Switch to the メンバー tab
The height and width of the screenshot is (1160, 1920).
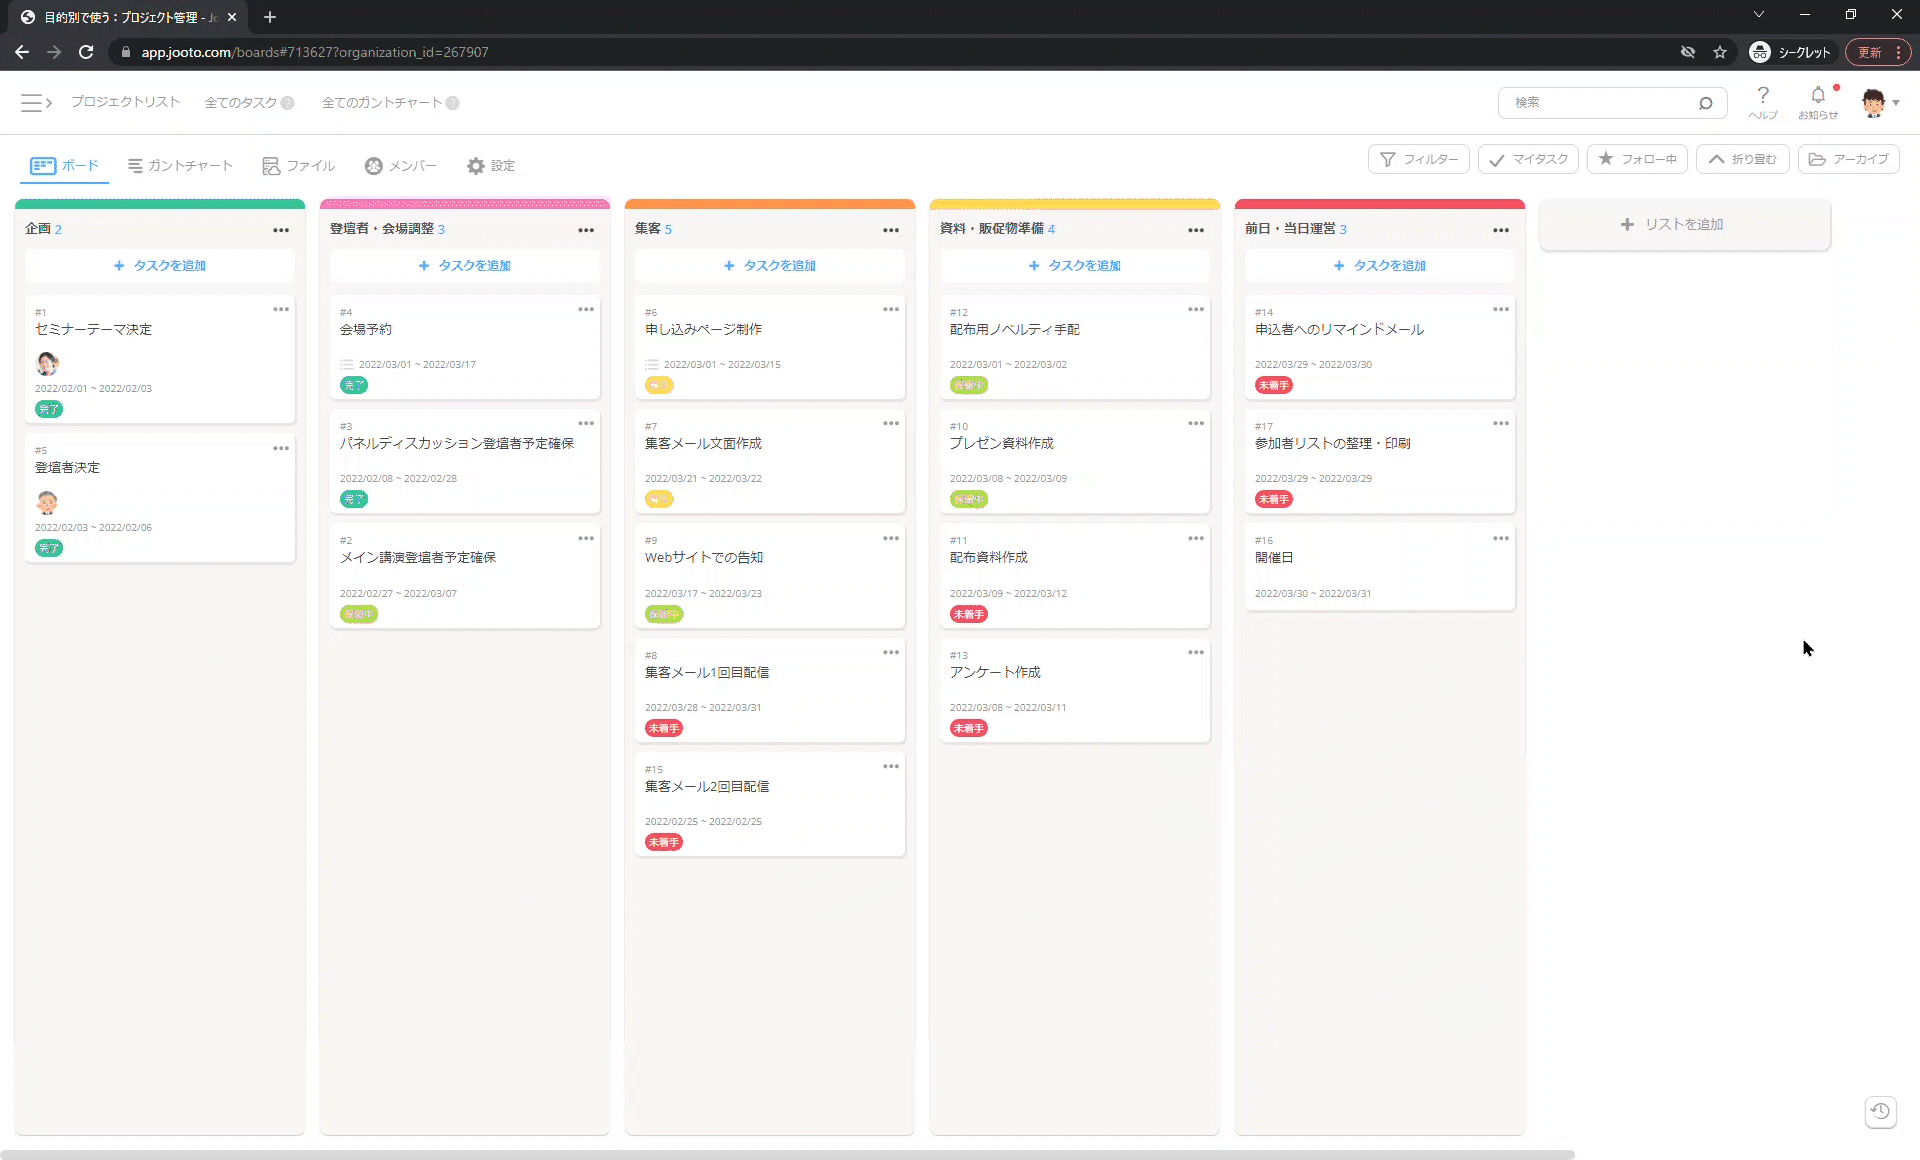[x=400, y=166]
